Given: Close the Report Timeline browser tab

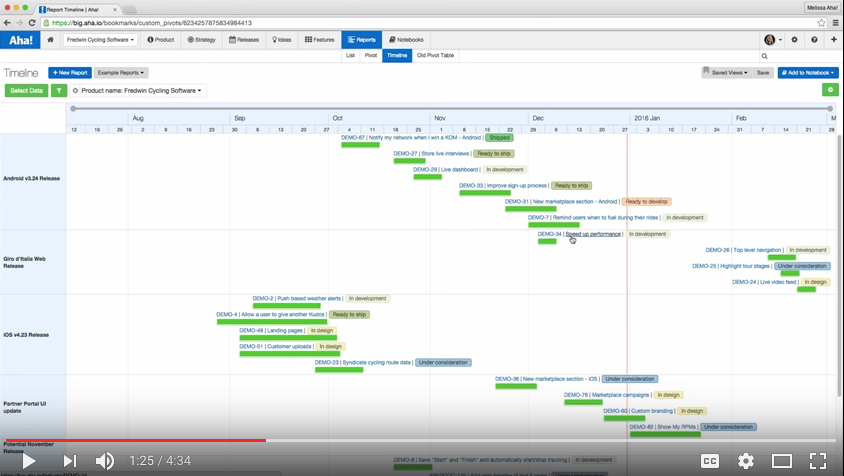Looking at the screenshot, I should [115, 9].
